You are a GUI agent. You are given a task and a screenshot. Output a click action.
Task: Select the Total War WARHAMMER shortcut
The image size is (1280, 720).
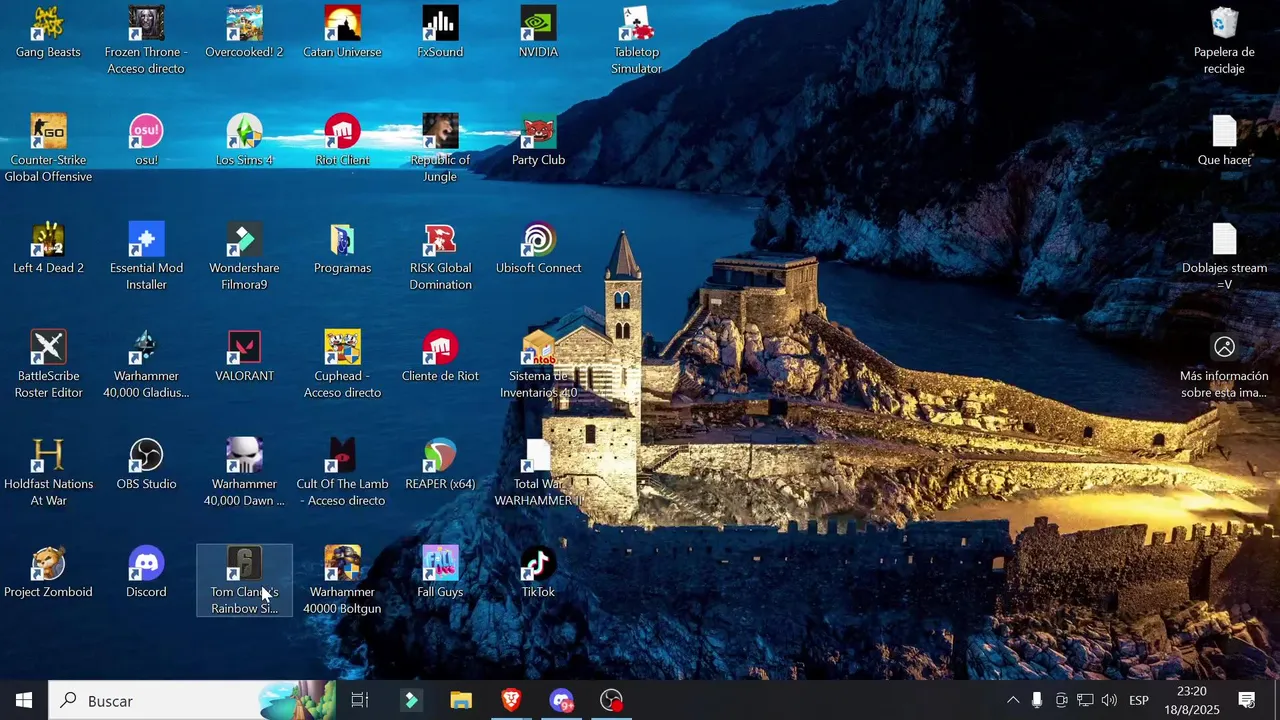coord(538,473)
